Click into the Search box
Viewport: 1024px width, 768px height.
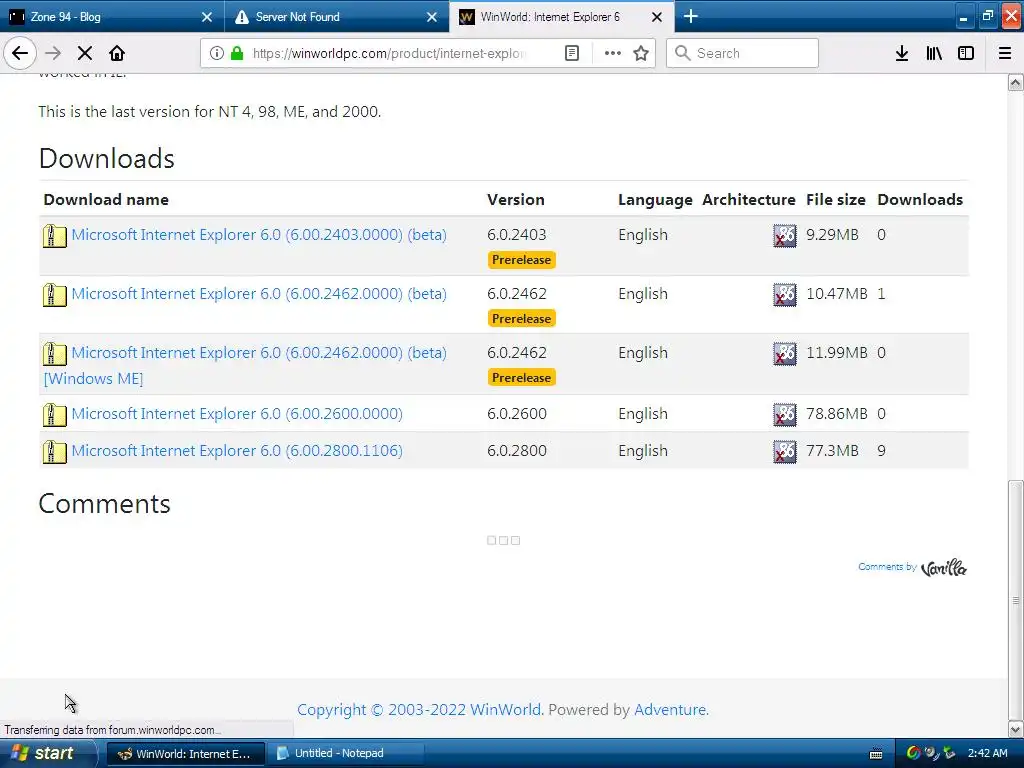[743, 53]
